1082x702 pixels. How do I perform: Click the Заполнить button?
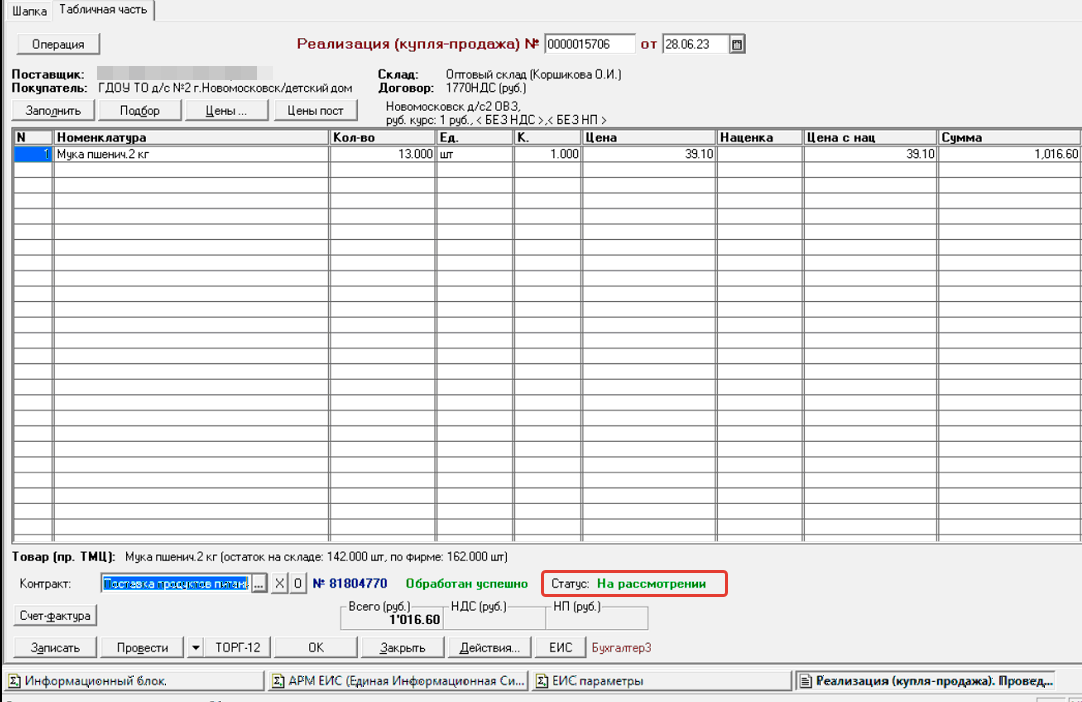[53, 110]
